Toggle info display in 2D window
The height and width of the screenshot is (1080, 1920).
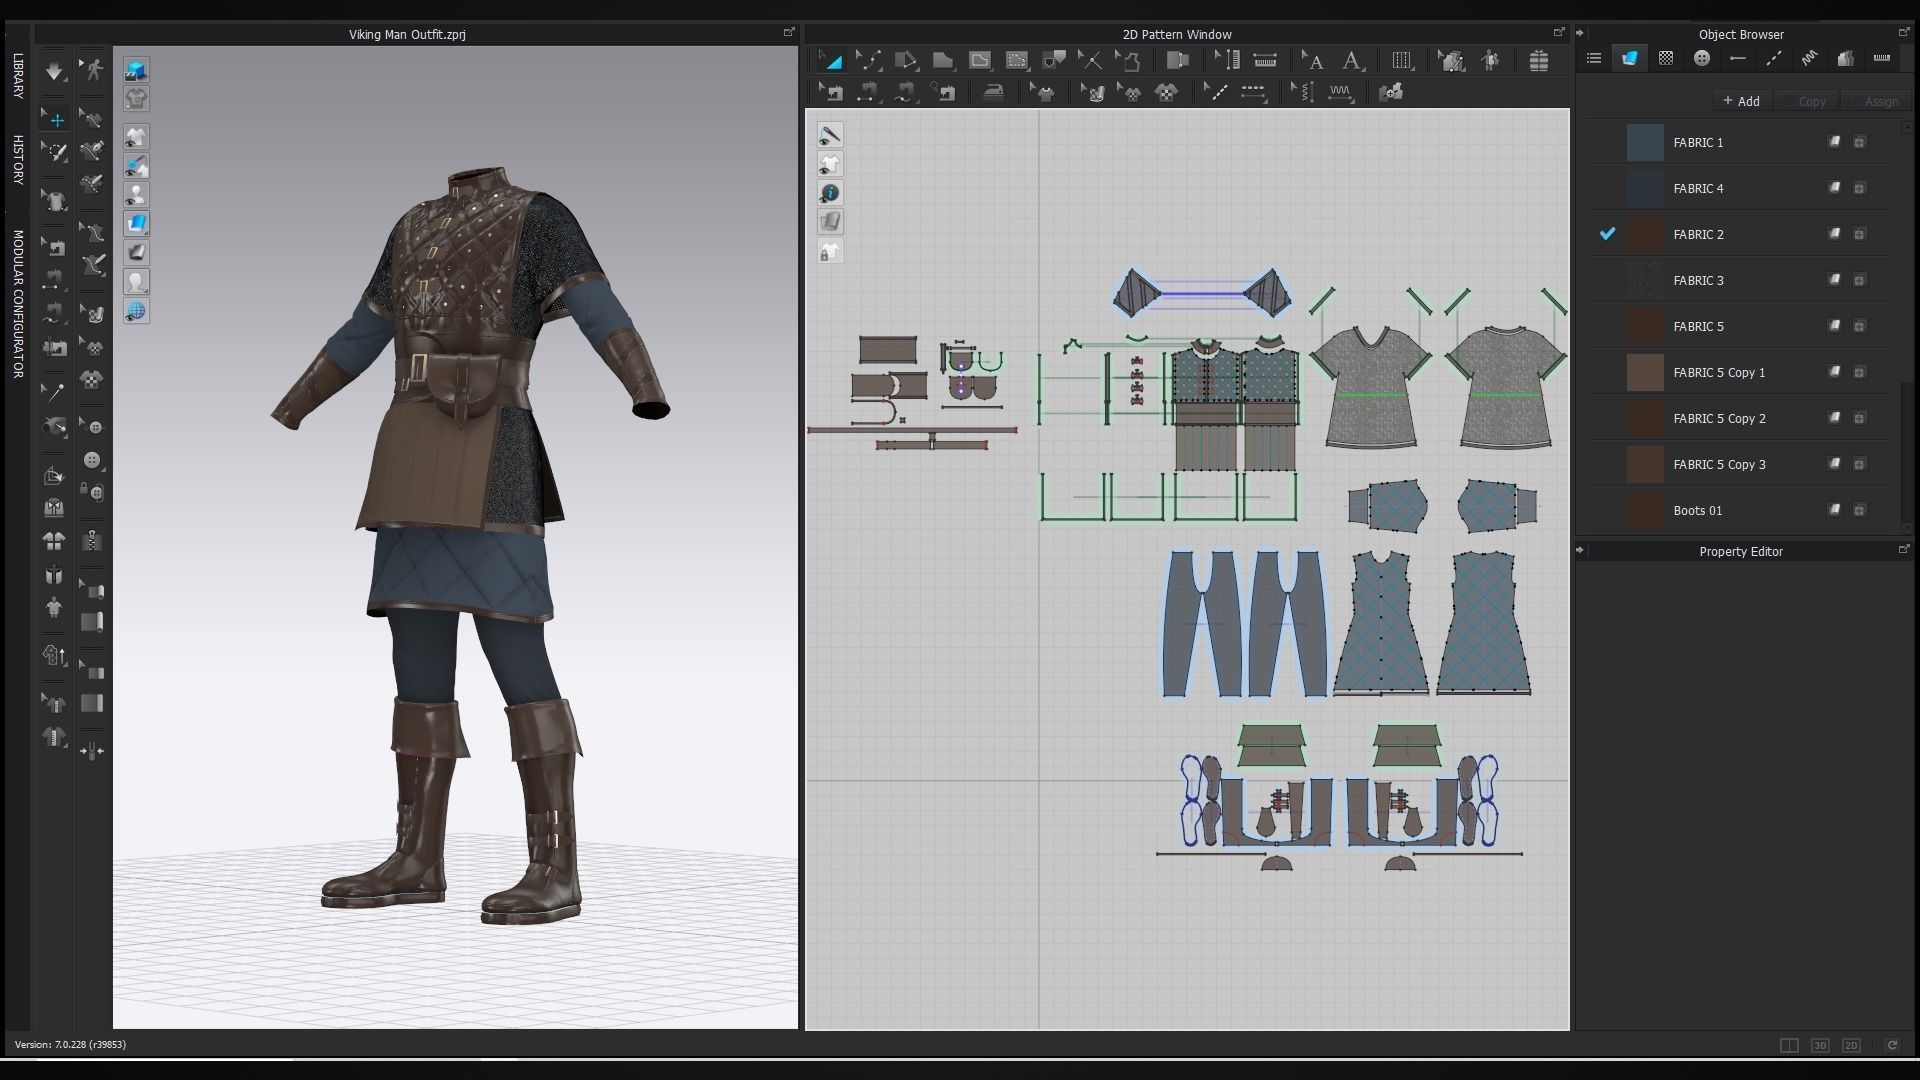830,193
